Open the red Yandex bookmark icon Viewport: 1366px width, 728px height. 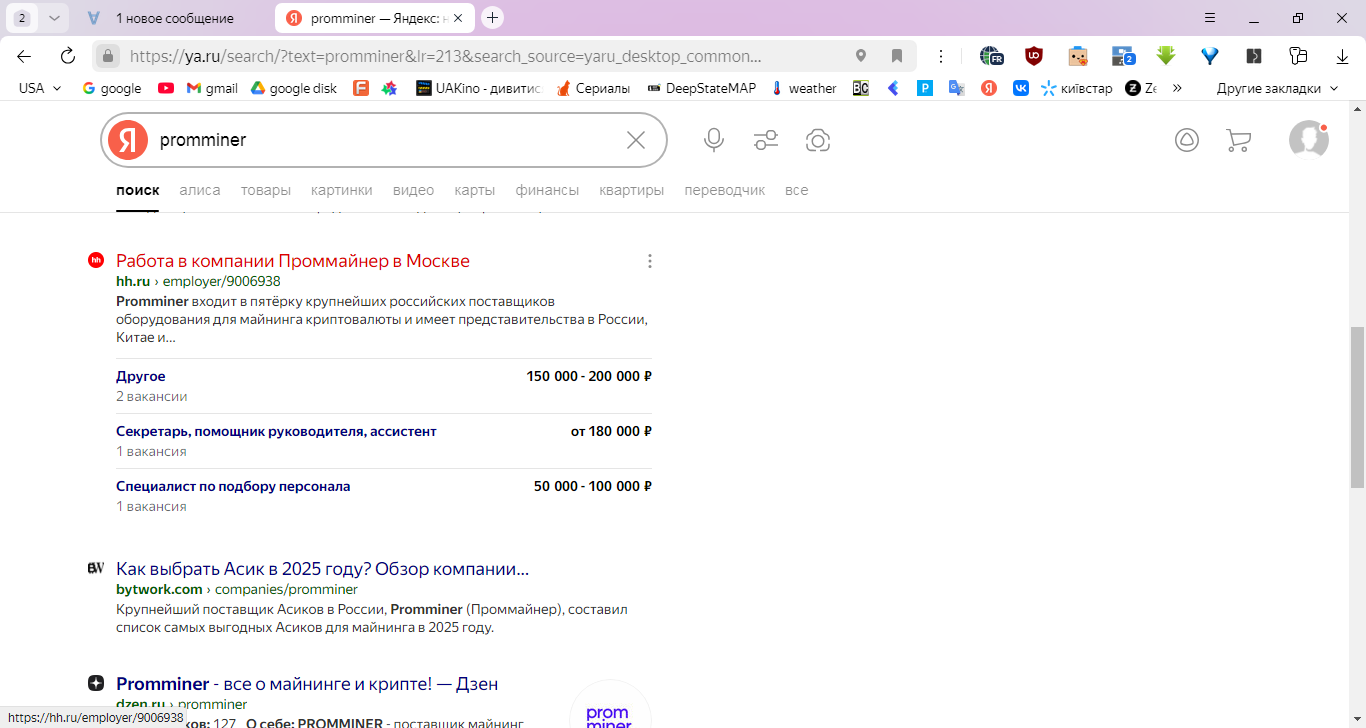[989, 88]
